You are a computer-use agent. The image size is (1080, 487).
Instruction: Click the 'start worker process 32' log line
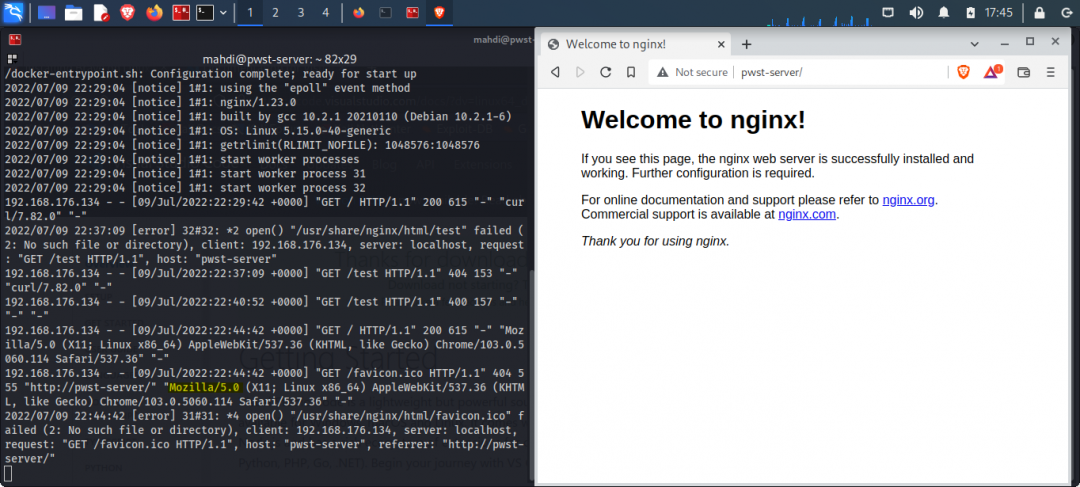[x=185, y=188]
